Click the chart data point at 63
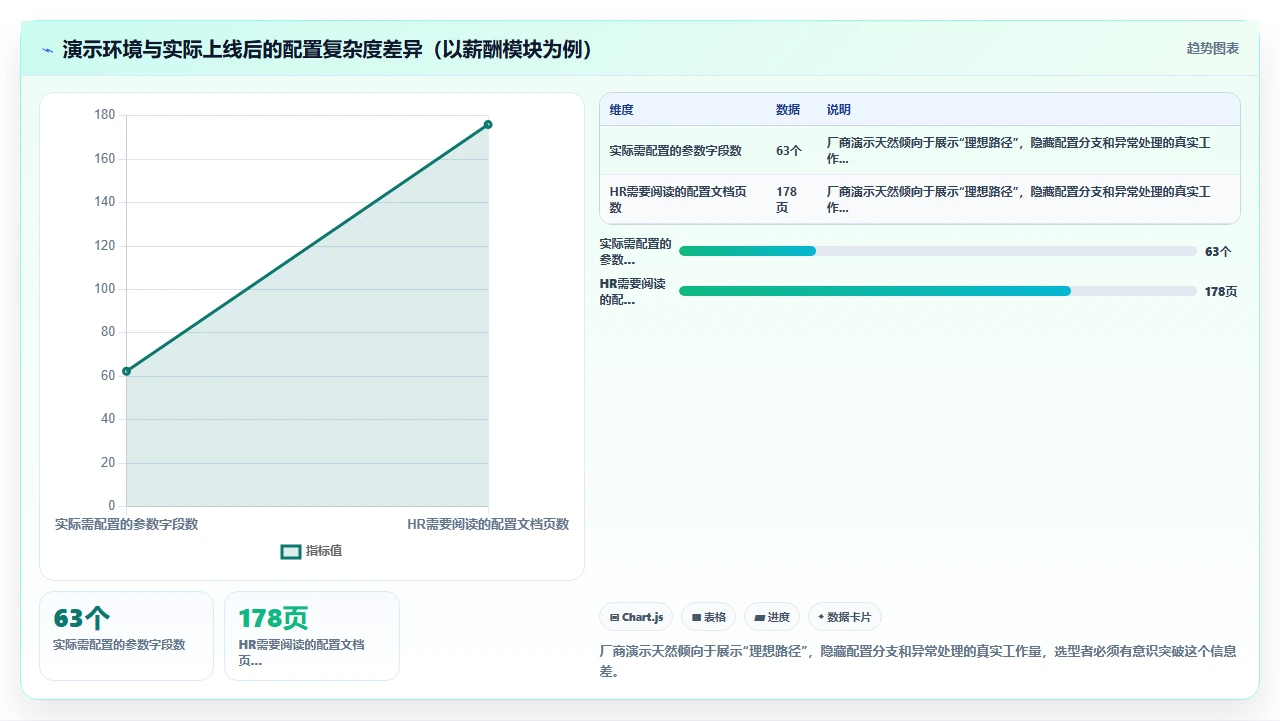This screenshot has width=1280, height=721. coord(126,371)
